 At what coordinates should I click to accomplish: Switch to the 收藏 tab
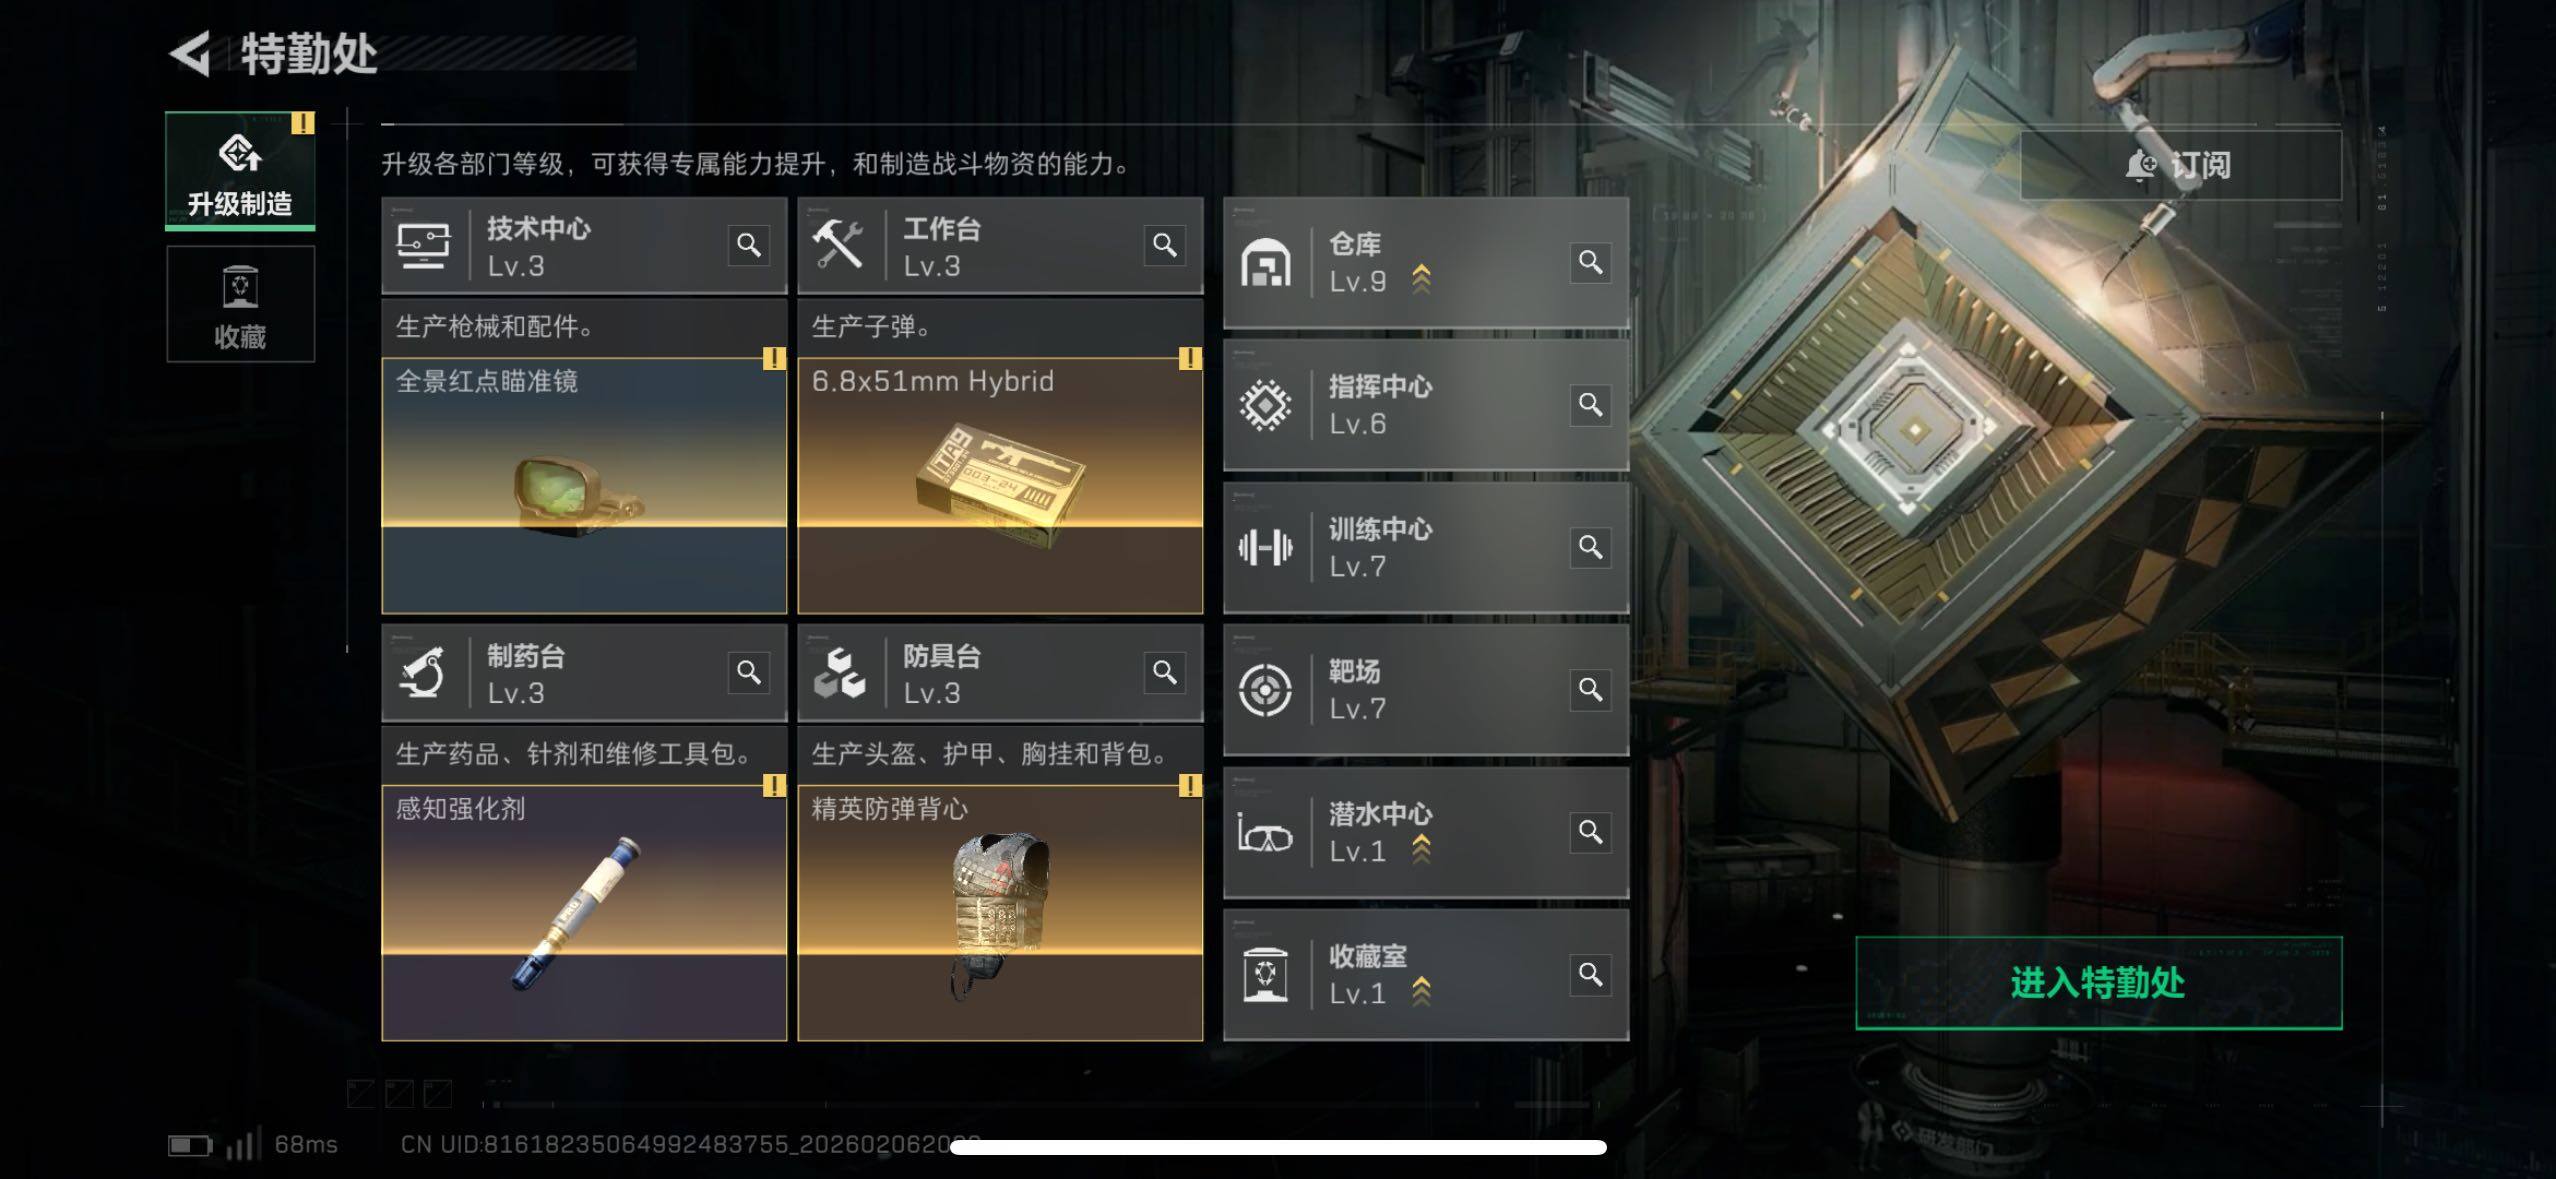240,304
